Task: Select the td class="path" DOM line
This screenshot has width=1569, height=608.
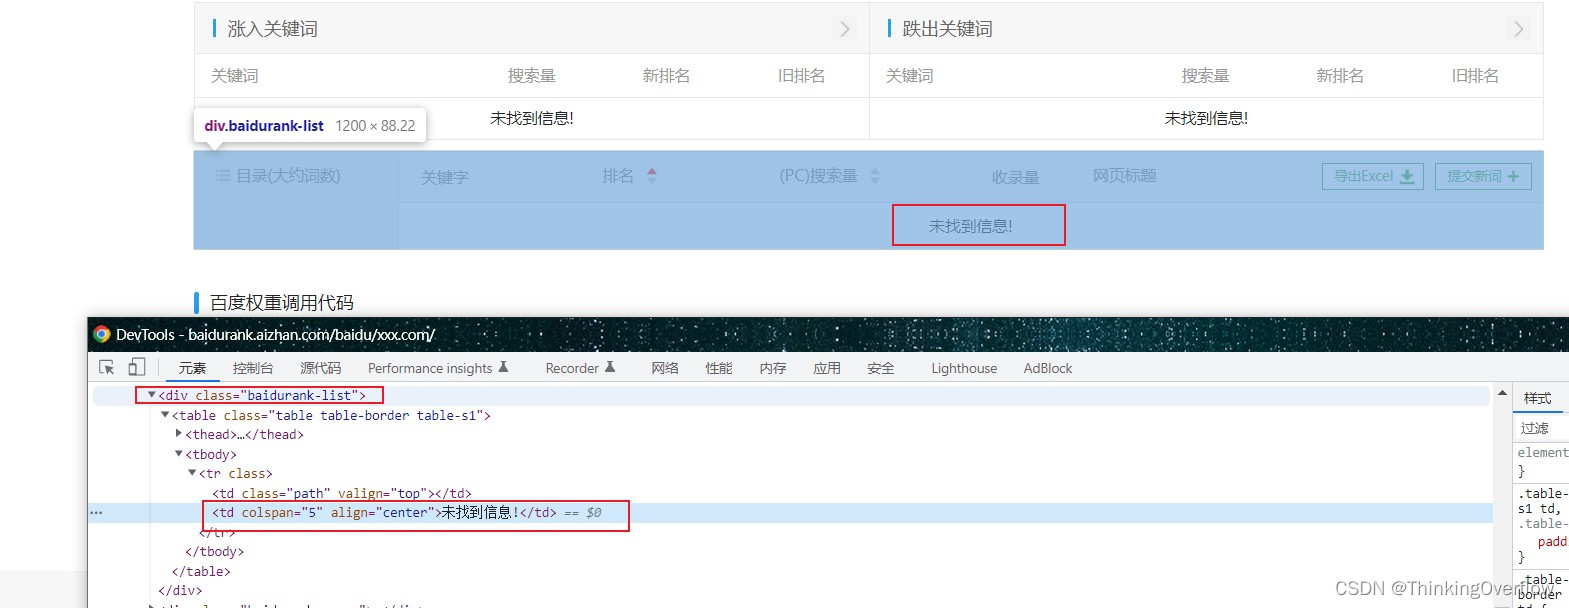Action: (x=342, y=493)
